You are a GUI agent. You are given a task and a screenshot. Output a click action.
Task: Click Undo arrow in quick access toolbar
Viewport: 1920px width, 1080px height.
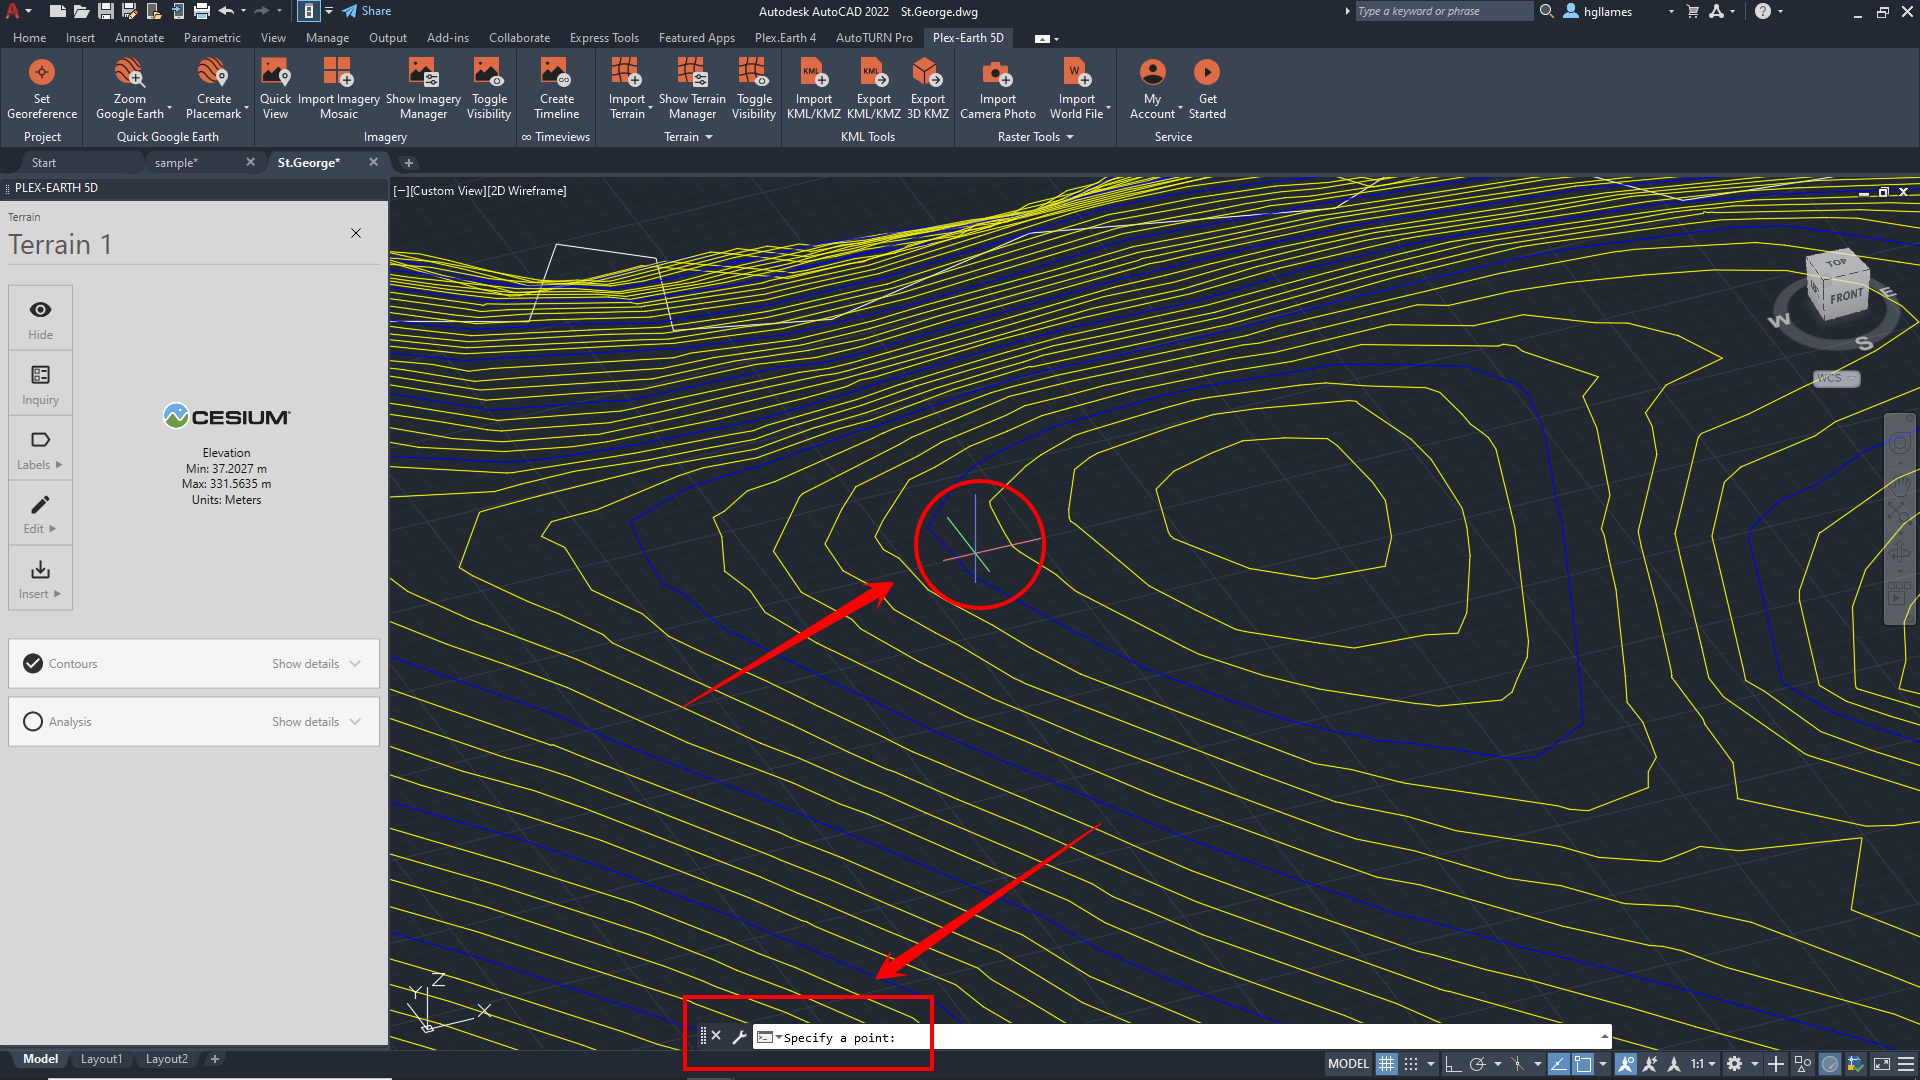226,11
